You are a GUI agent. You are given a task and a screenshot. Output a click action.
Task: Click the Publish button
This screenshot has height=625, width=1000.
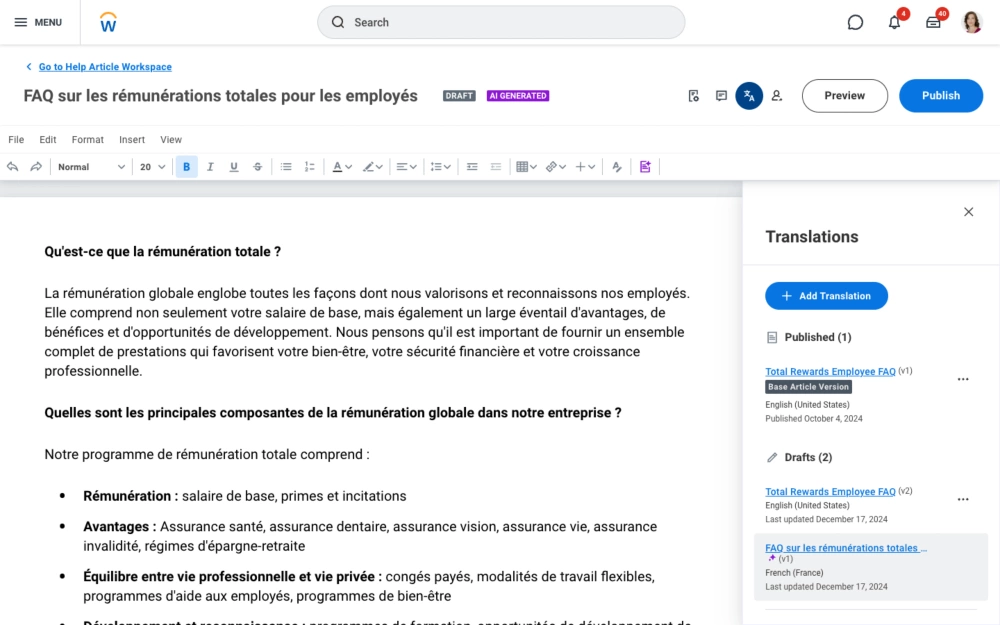(940, 96)
